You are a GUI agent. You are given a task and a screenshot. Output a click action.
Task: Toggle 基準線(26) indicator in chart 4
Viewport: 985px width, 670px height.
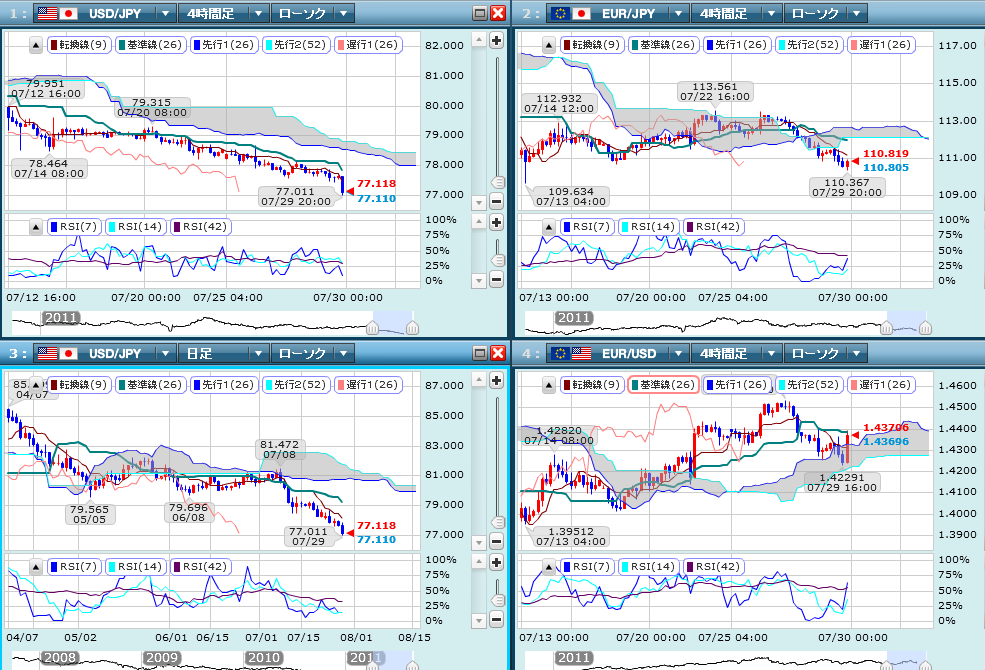click(x=663, y=385)
